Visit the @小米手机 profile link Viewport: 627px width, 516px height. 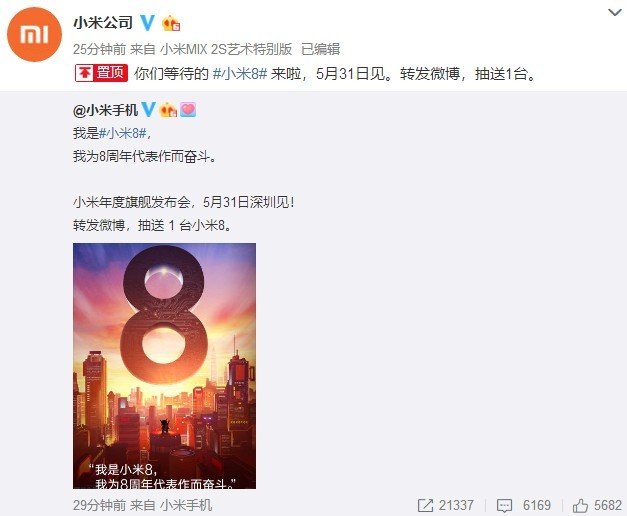click(106, 110)
